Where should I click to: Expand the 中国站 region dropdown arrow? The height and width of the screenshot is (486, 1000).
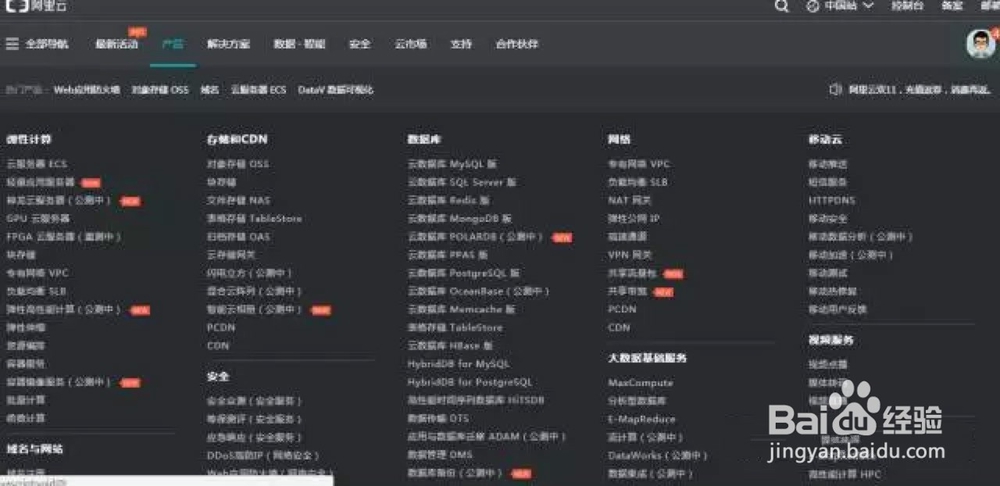pyautogui.click(x=867, y=6)
